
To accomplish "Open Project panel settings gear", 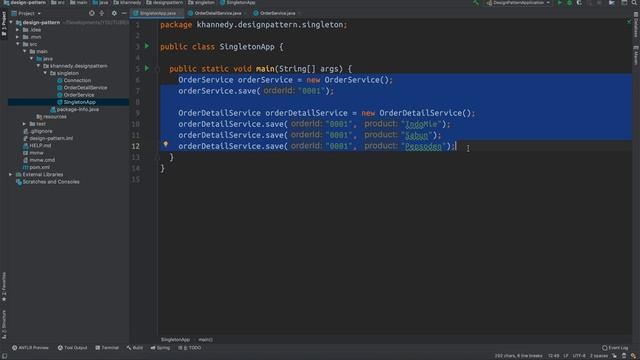I will coord(114,13).
